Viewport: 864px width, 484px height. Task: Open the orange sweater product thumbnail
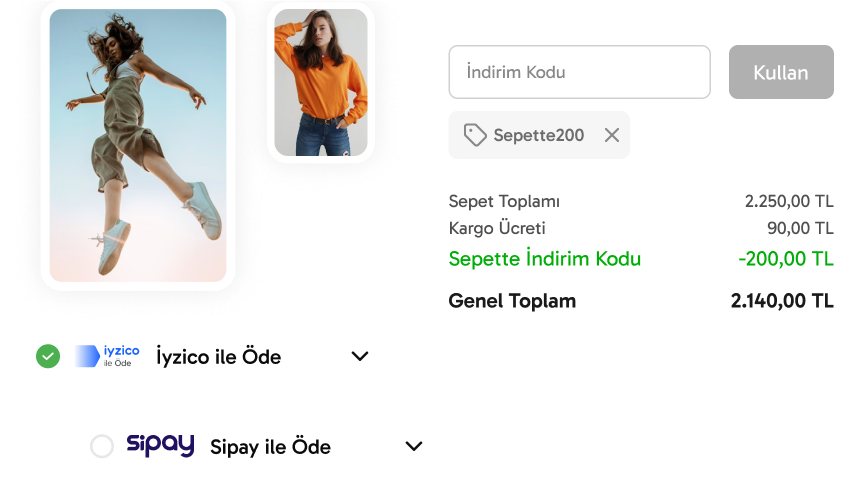[321, 82]
